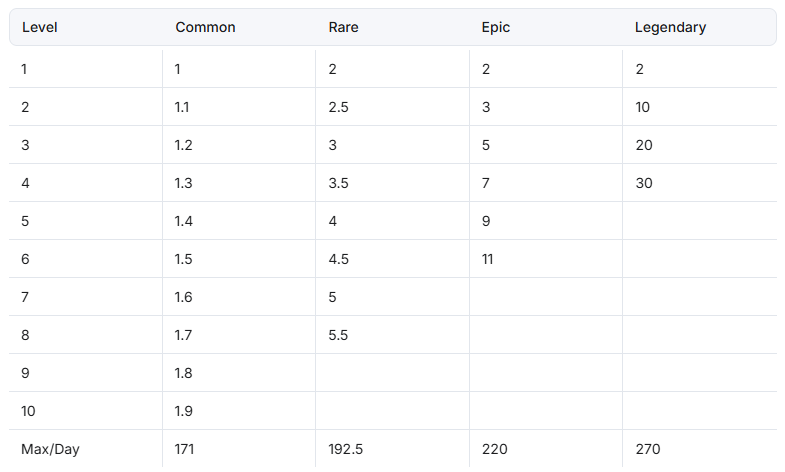Viewport: 785px width, 472px height.
Task: Select Legendary Max/Day value 270
Action: tap(648, 449)
